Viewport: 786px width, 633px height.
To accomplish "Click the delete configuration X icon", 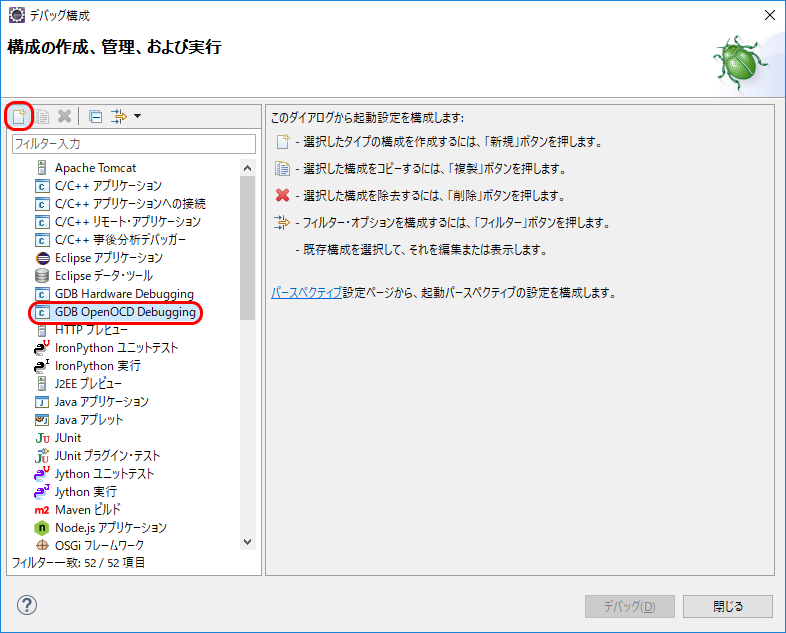I will 64,116.
